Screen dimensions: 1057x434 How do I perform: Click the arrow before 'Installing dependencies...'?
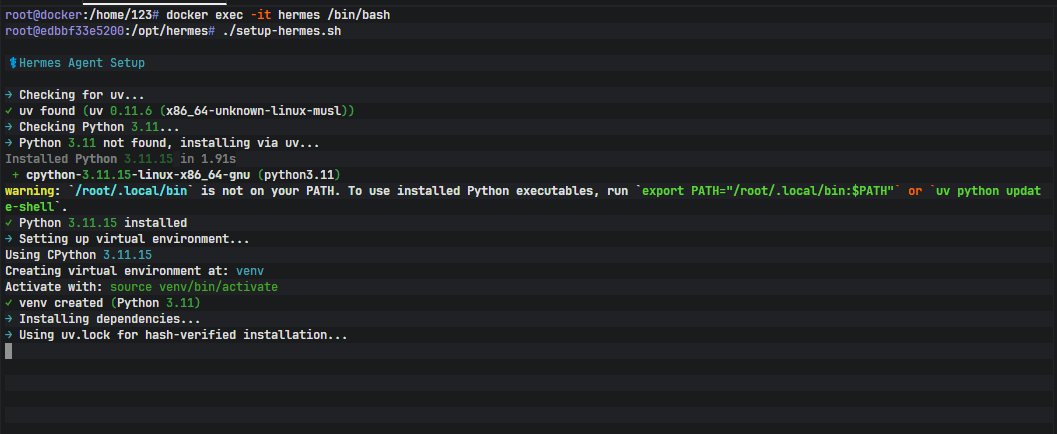[x=9, y=318]
